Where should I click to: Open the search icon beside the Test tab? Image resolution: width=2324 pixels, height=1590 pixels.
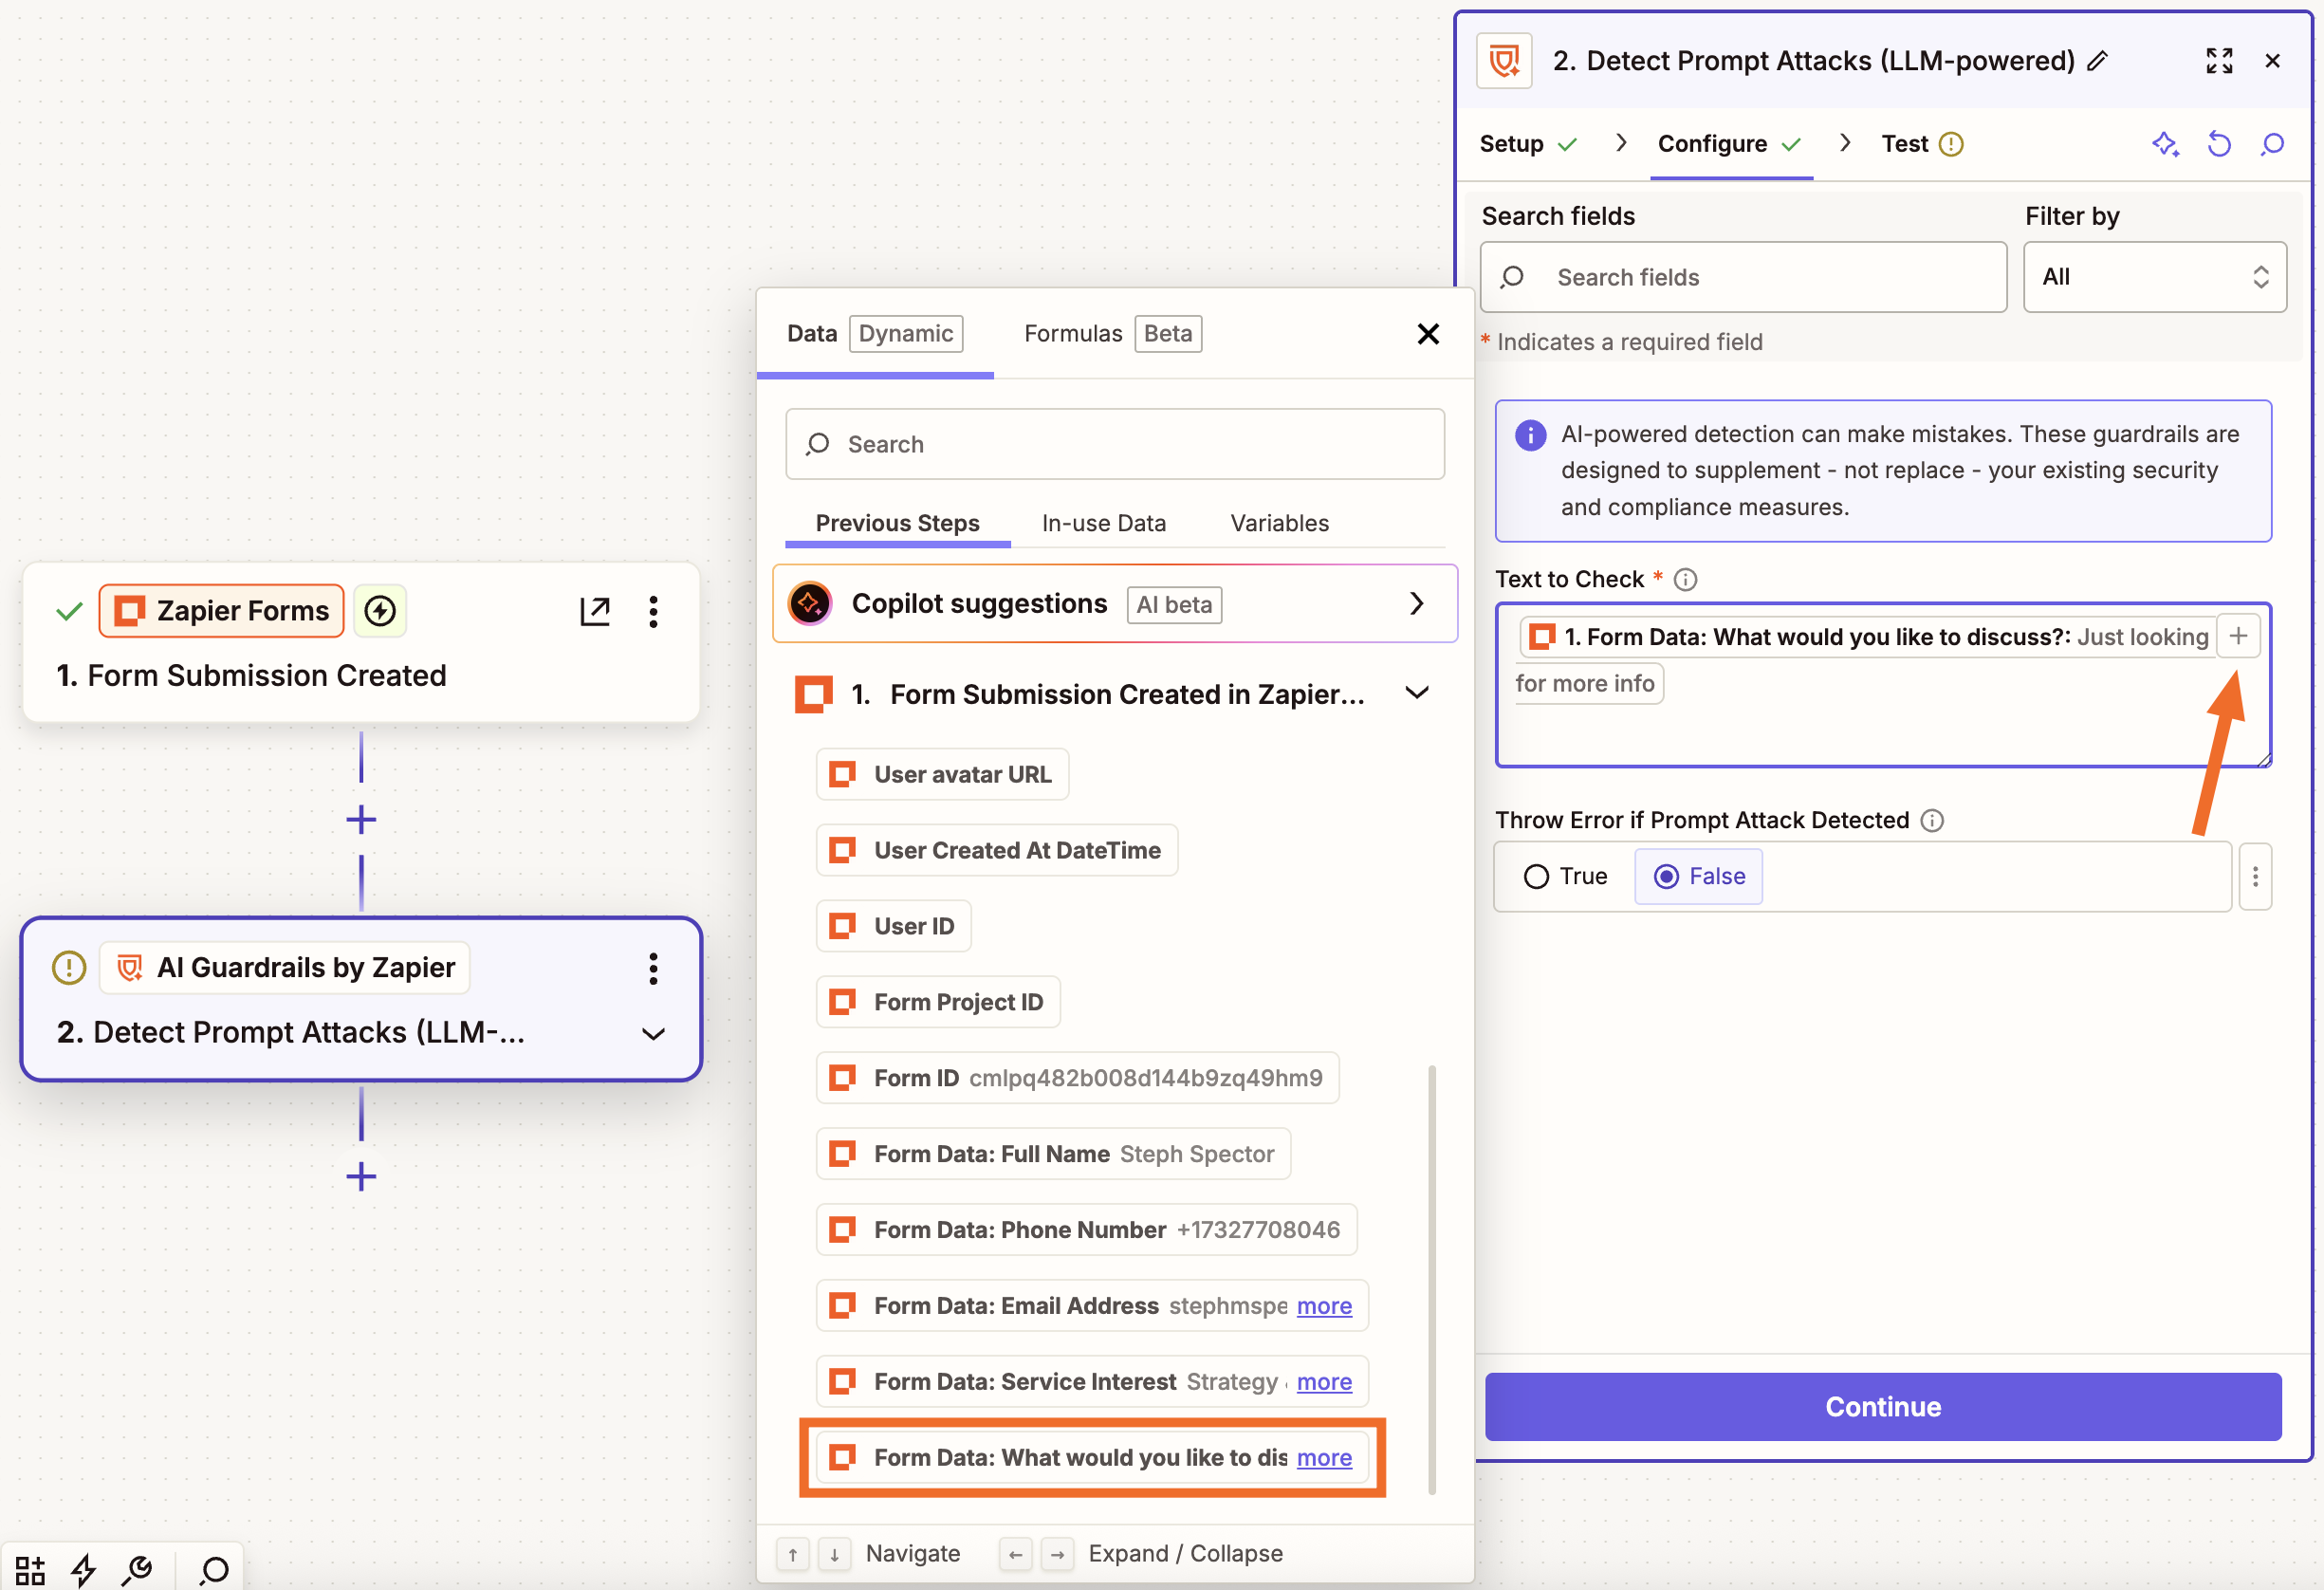click(2272, 144)
